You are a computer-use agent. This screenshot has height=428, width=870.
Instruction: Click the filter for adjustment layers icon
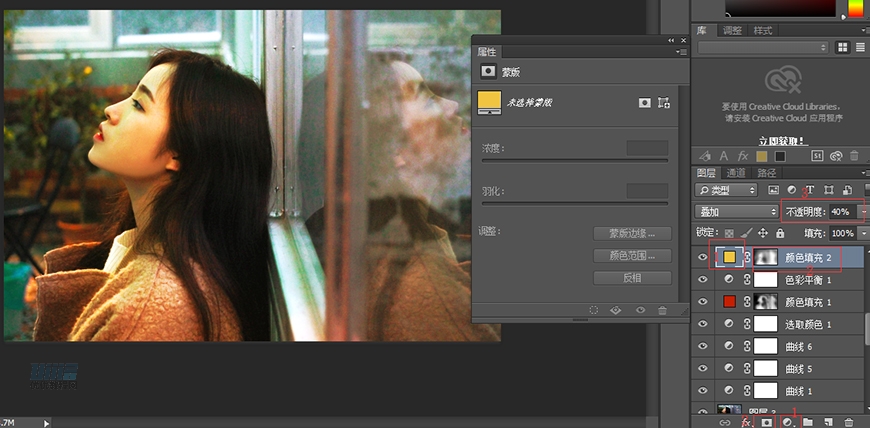(x=792, y=190)
